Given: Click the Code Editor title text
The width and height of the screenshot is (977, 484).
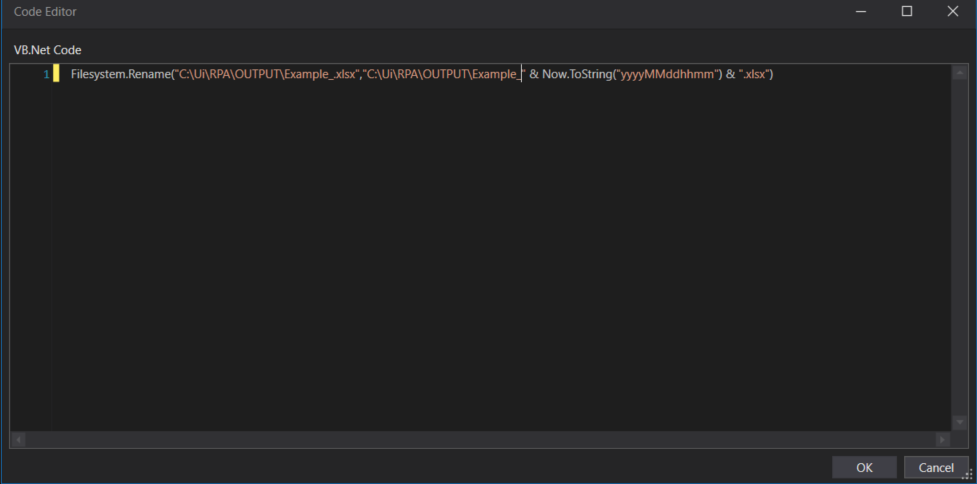Looking at the screenshot, I should (45, 12).
